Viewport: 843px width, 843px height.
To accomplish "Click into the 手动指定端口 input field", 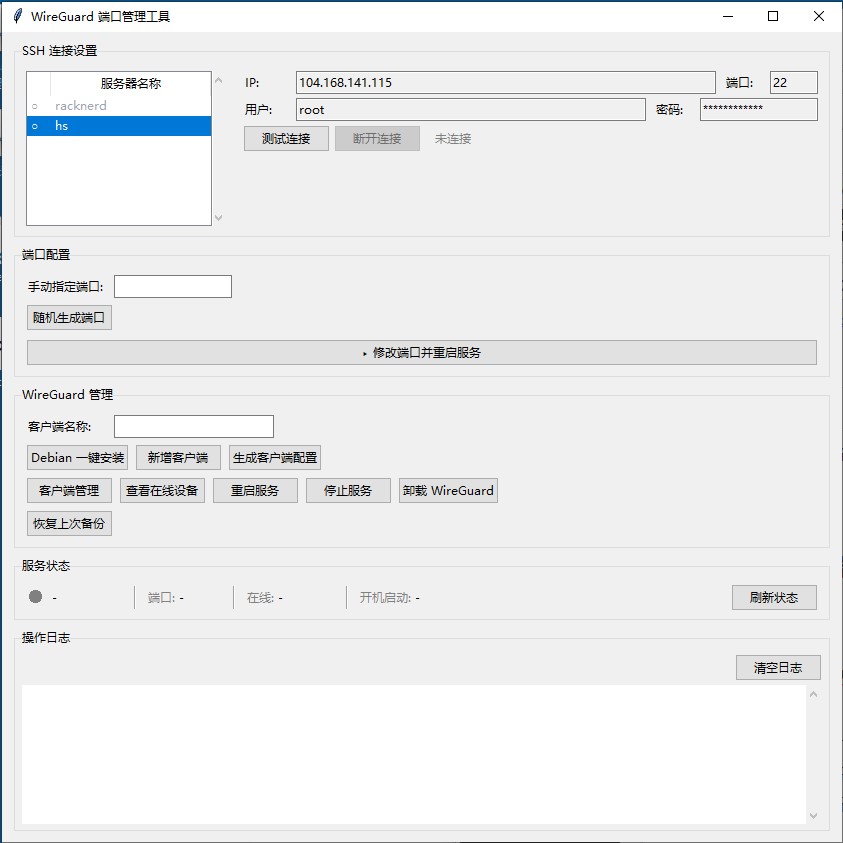I will click(x=173, y=287).
